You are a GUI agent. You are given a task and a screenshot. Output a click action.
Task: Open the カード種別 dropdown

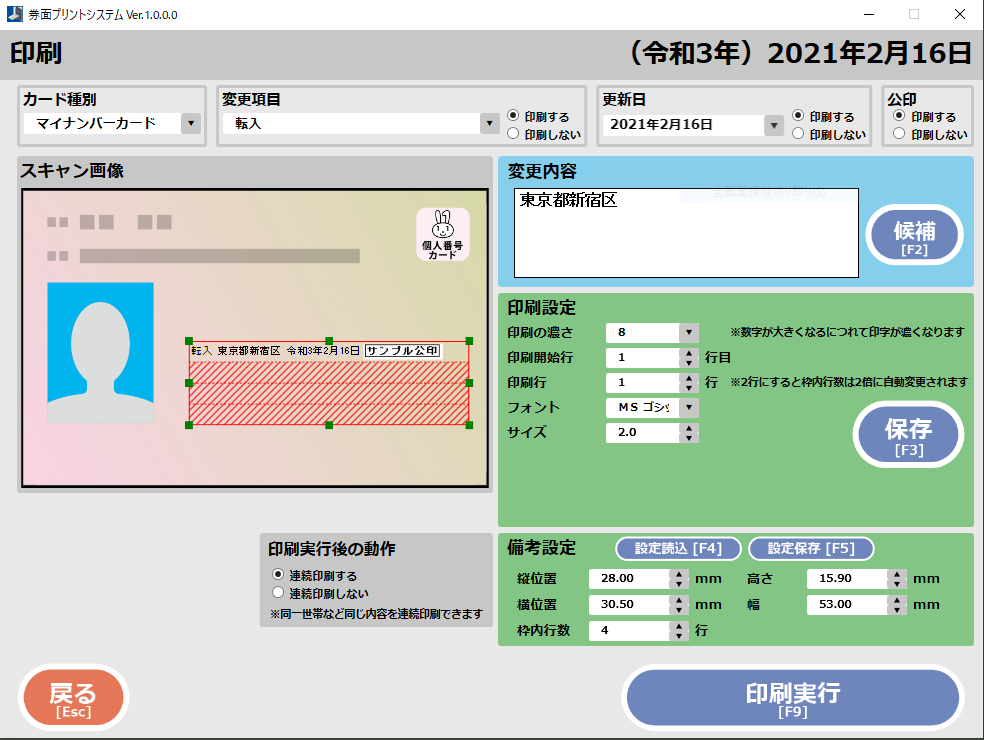coord(190,124)
